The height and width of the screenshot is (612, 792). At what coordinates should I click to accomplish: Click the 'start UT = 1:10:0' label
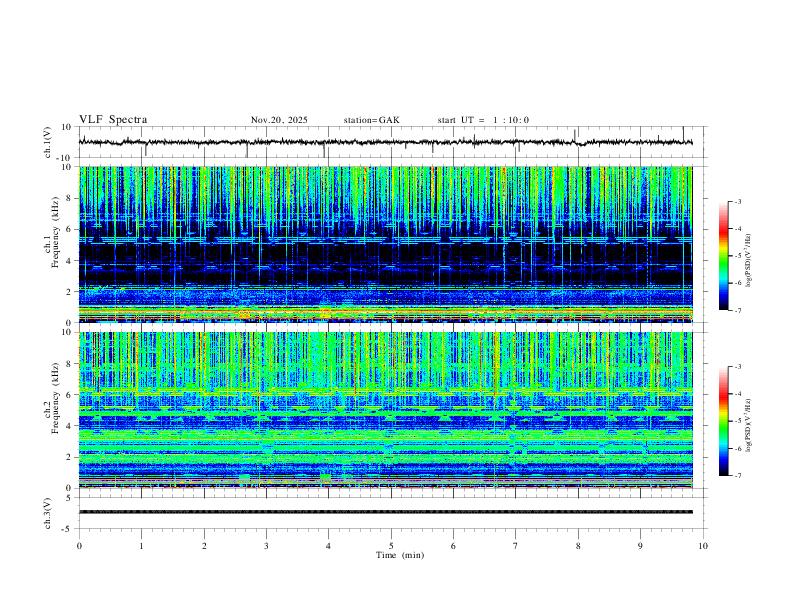point(483,120)
